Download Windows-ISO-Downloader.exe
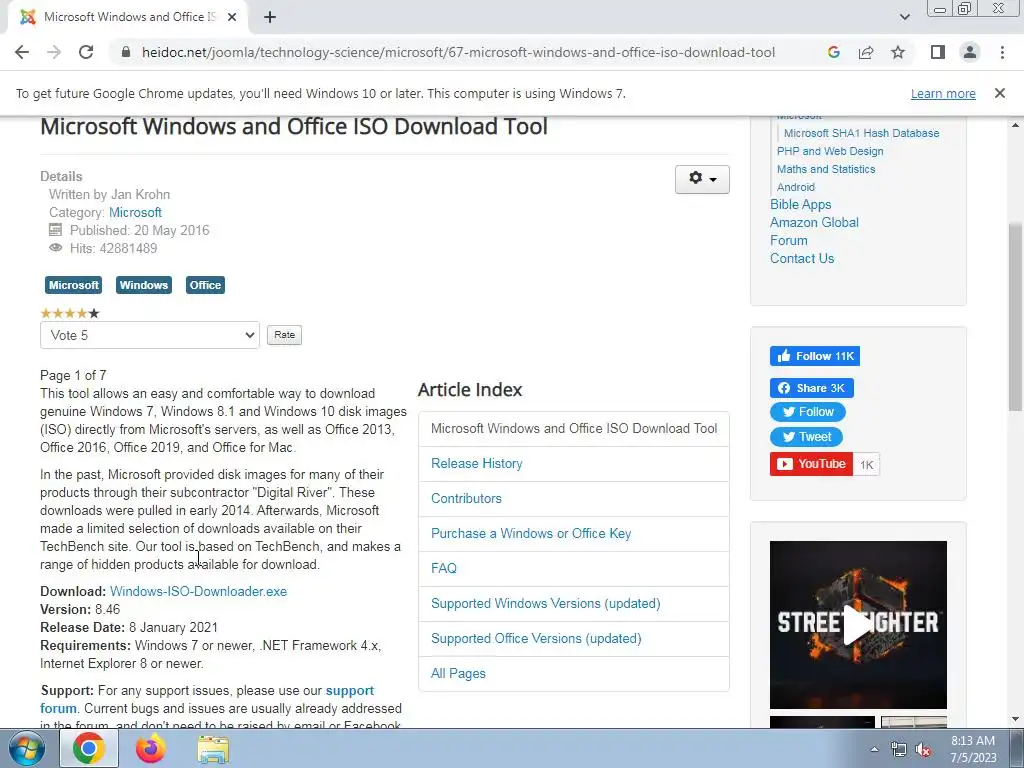Viewport: 1024px width, 768px height. 199,591
